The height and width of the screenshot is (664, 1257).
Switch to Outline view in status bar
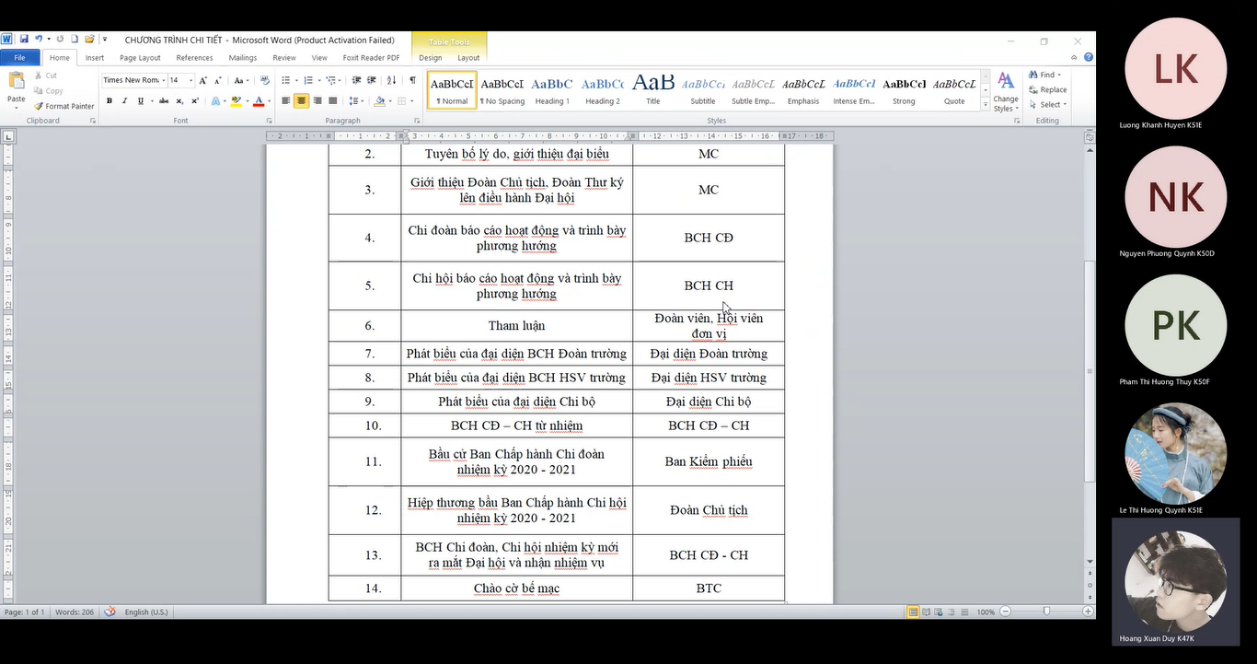[x=951, y=612]
